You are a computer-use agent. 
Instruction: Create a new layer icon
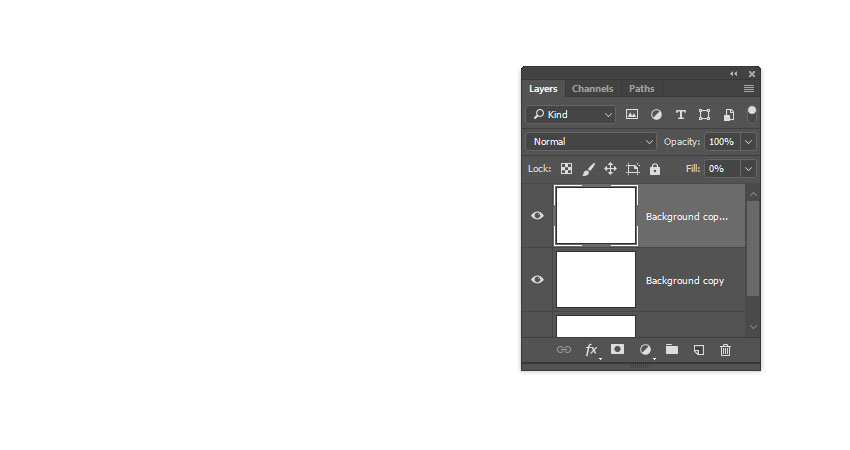coord(699,350)
